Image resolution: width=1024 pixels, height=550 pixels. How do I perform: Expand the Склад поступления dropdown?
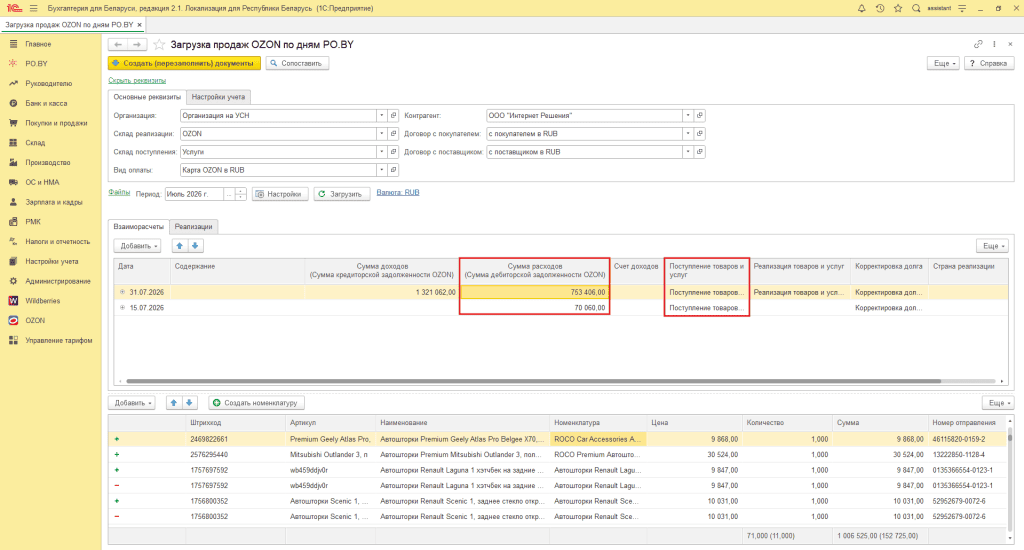[x=381, y=152]
